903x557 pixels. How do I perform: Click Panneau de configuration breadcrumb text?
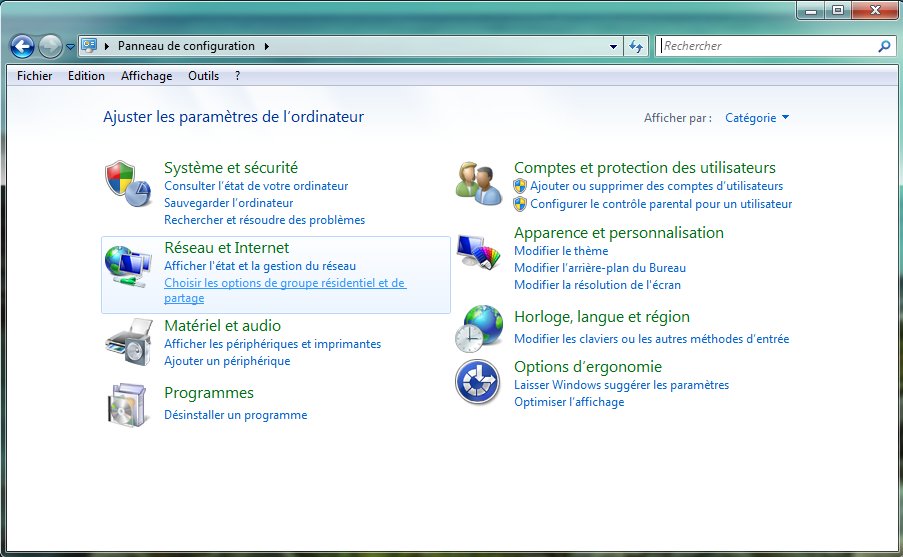[186, 46]
